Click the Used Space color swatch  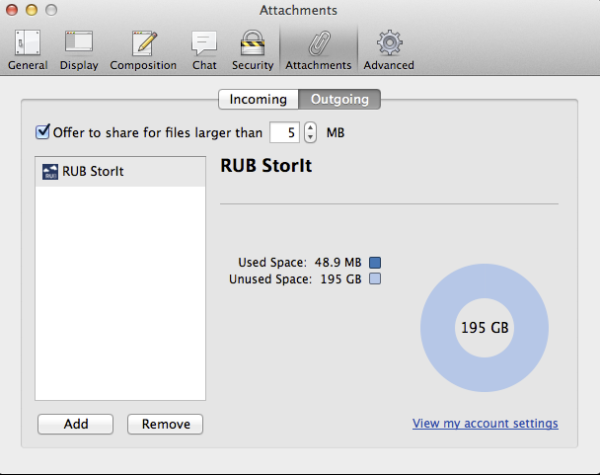[x=375, y=263]
